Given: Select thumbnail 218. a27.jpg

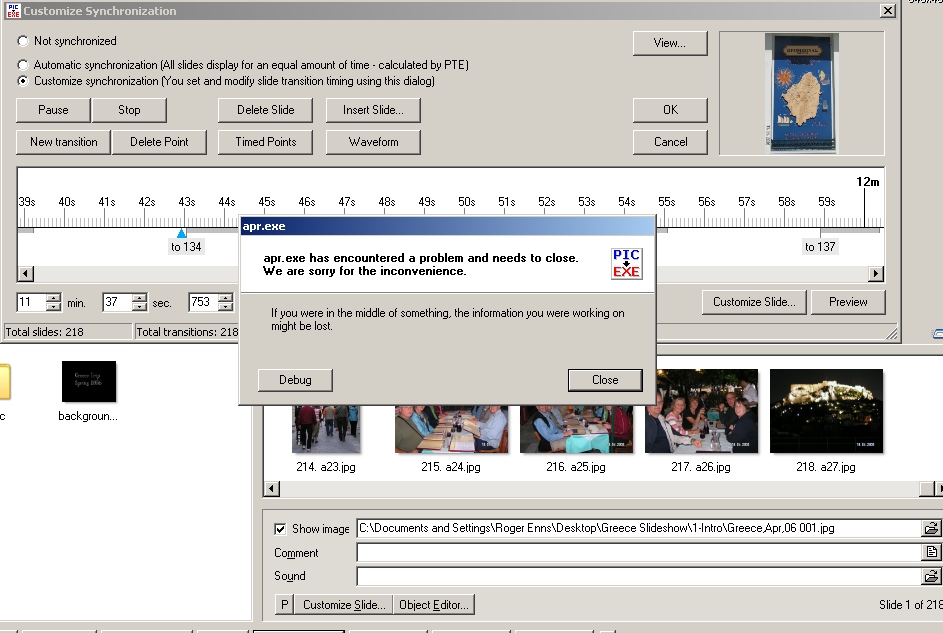Looking at the screenshot, I should [826, 411].
